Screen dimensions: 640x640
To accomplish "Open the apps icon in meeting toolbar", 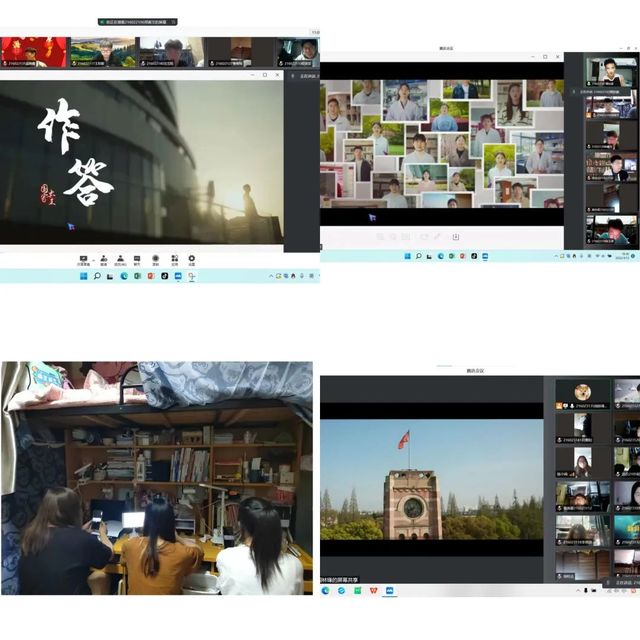I will 173,258.
